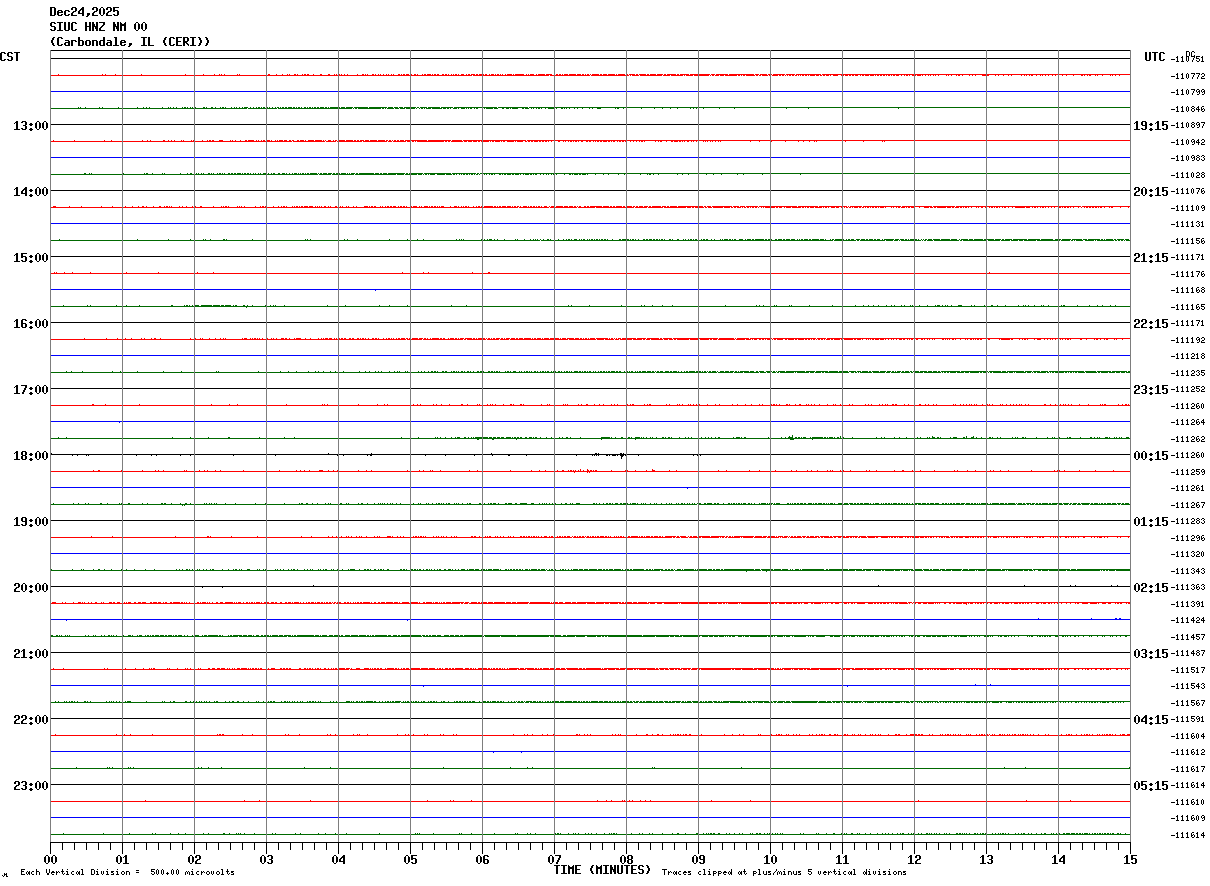Click the DC offset value -110772

pyautogui.click(x=1188, y=77)
